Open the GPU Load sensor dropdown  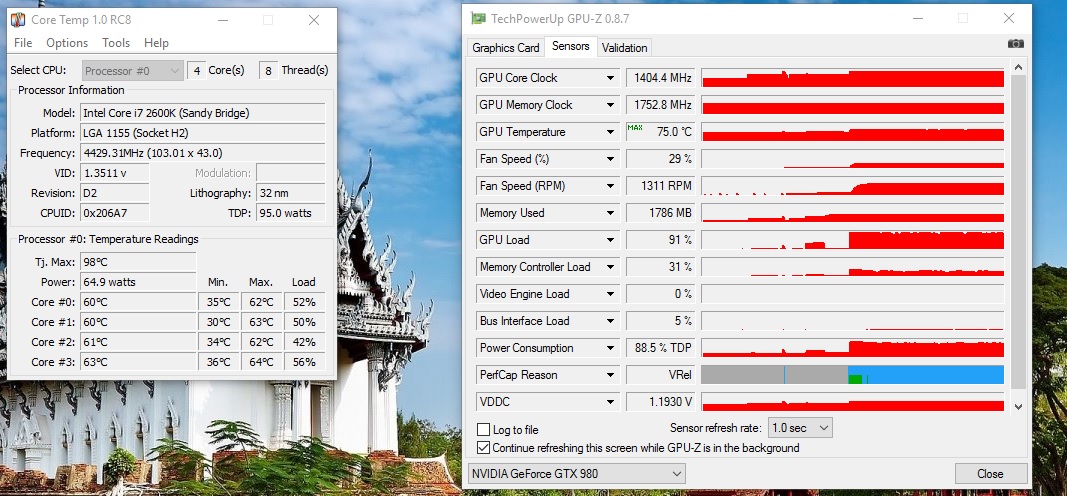click(x=610, y=240)
